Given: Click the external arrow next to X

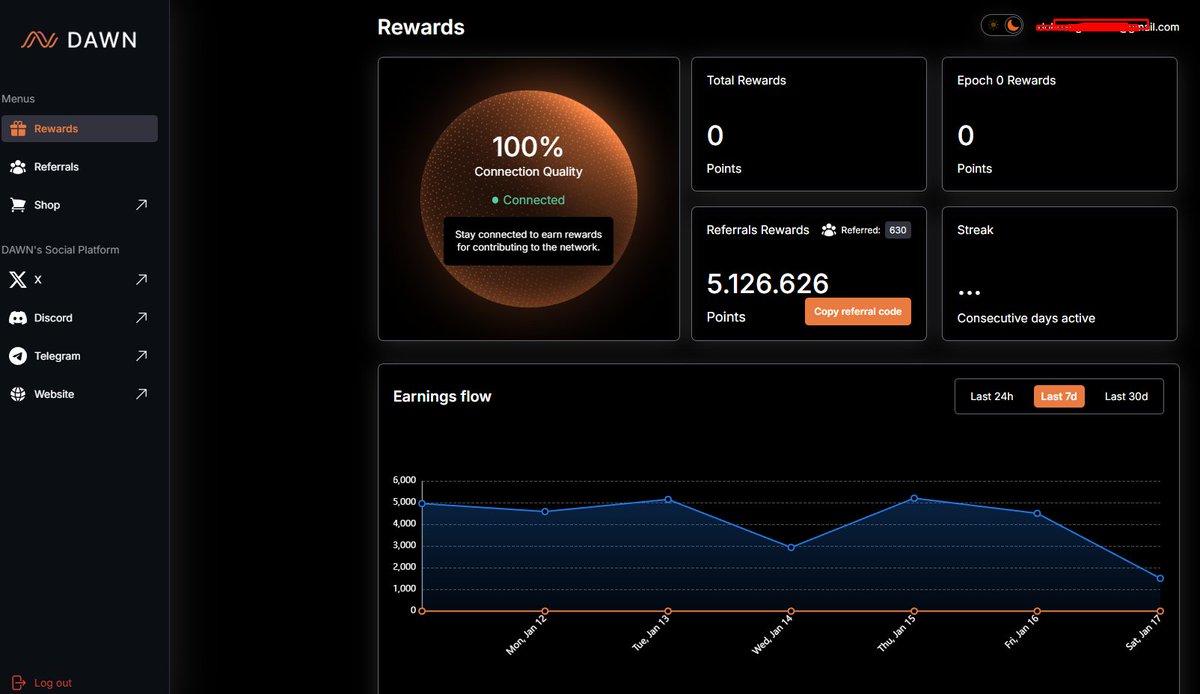Looking at the screenshot, I should click(x=141, y=280).
